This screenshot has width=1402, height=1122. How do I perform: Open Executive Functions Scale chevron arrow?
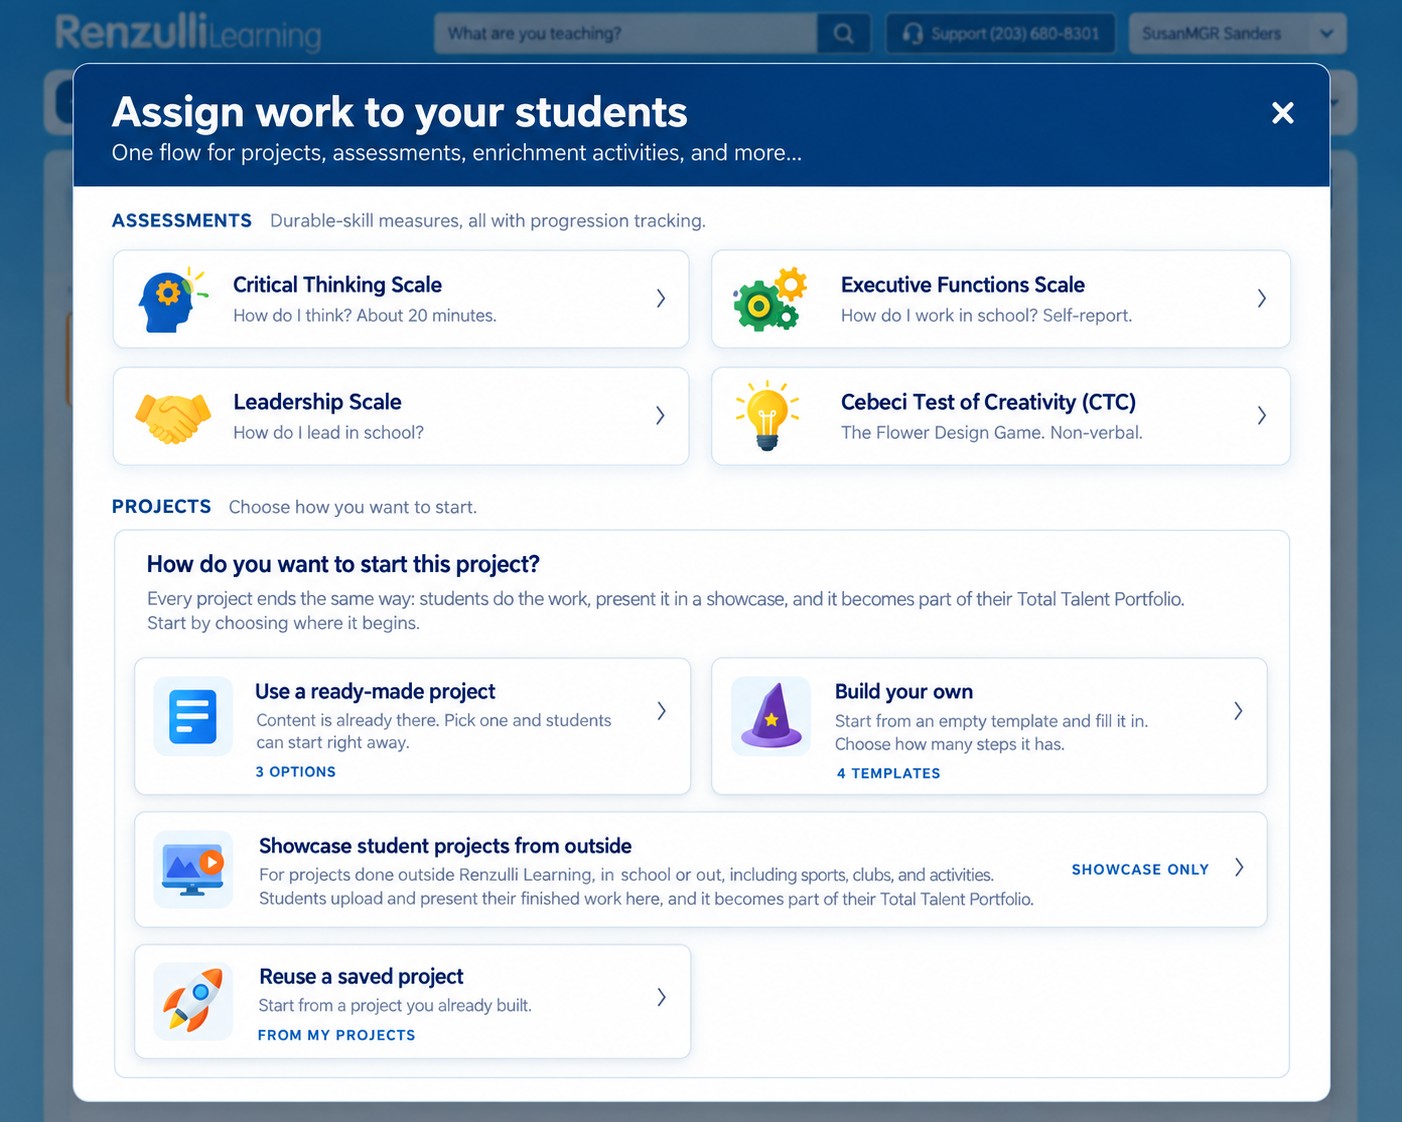click(1261, 298)
